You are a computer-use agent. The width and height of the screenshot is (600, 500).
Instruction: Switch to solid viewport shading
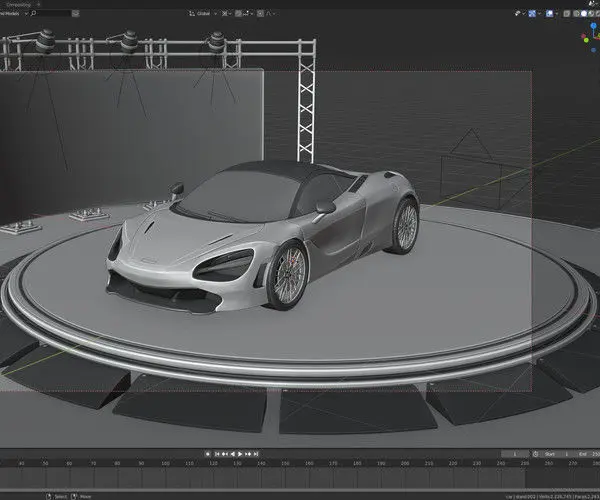point(584,13)
